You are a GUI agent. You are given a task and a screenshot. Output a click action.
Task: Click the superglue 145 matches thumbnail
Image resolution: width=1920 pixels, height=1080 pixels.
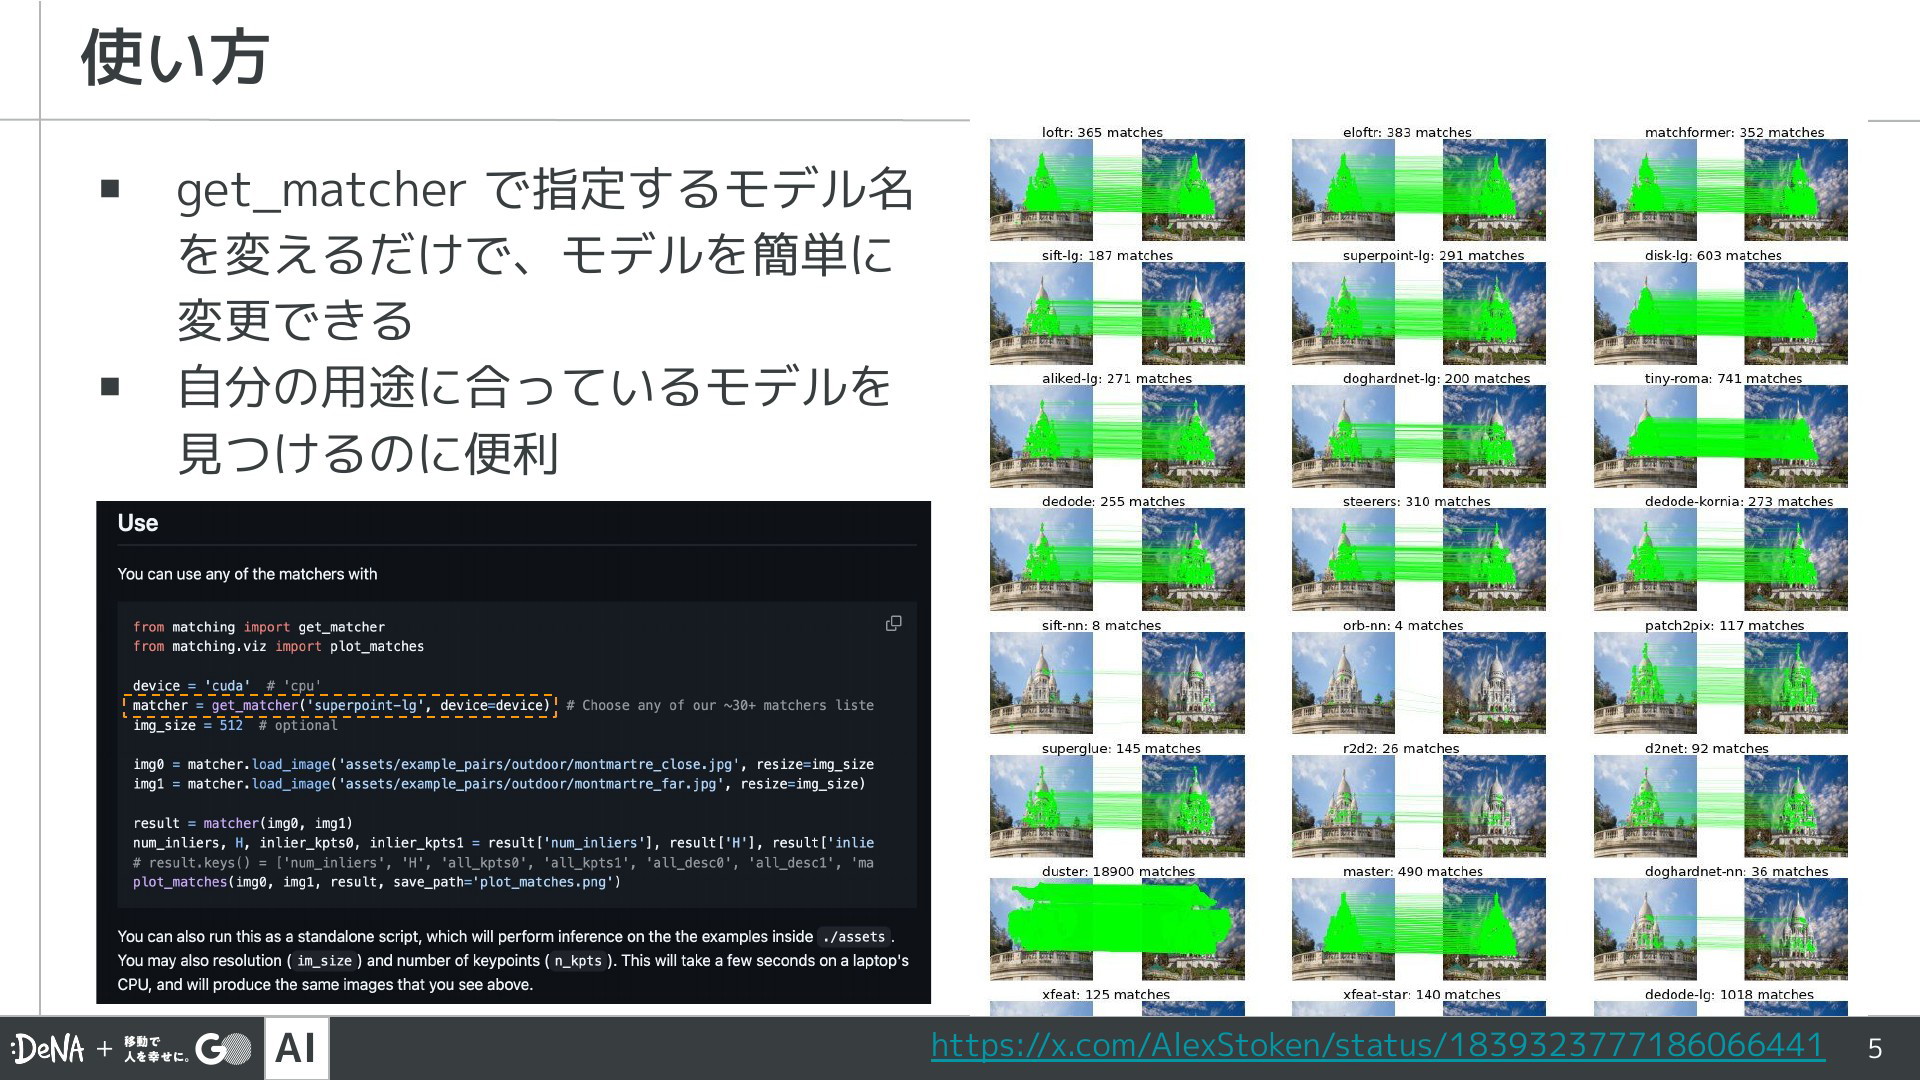1117,806
